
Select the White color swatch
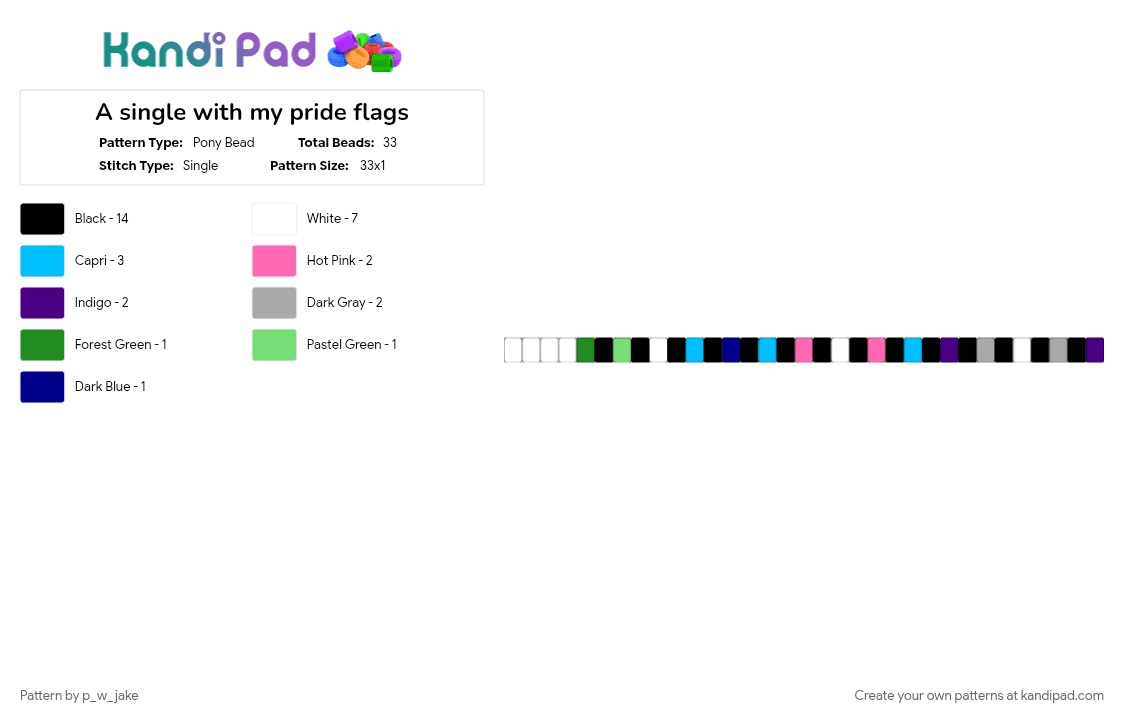[x=274, y=219]
